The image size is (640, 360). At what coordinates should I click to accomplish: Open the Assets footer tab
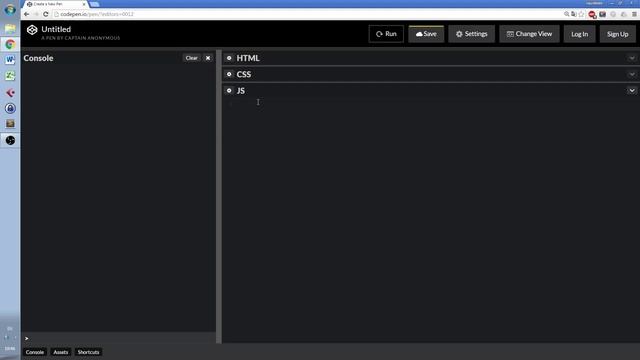pyautogui.click(x=61, y=352)
